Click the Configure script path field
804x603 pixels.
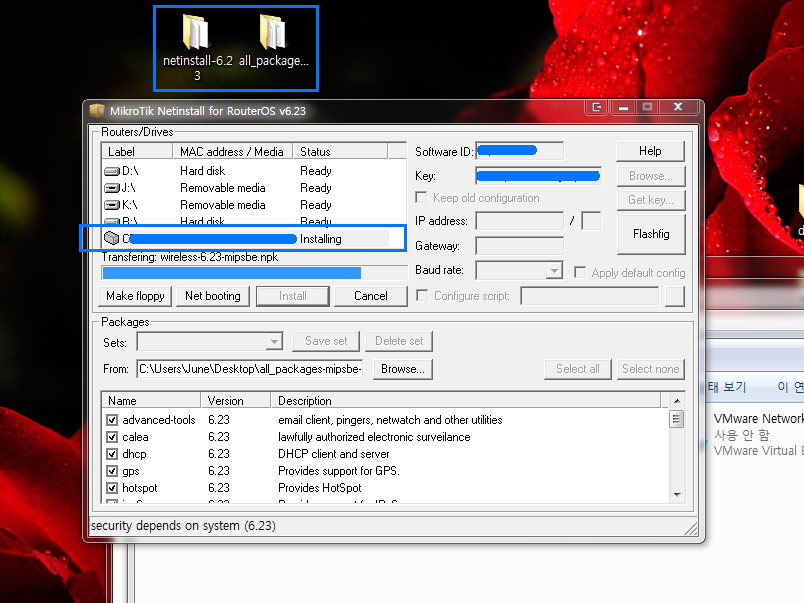(590, 296)
